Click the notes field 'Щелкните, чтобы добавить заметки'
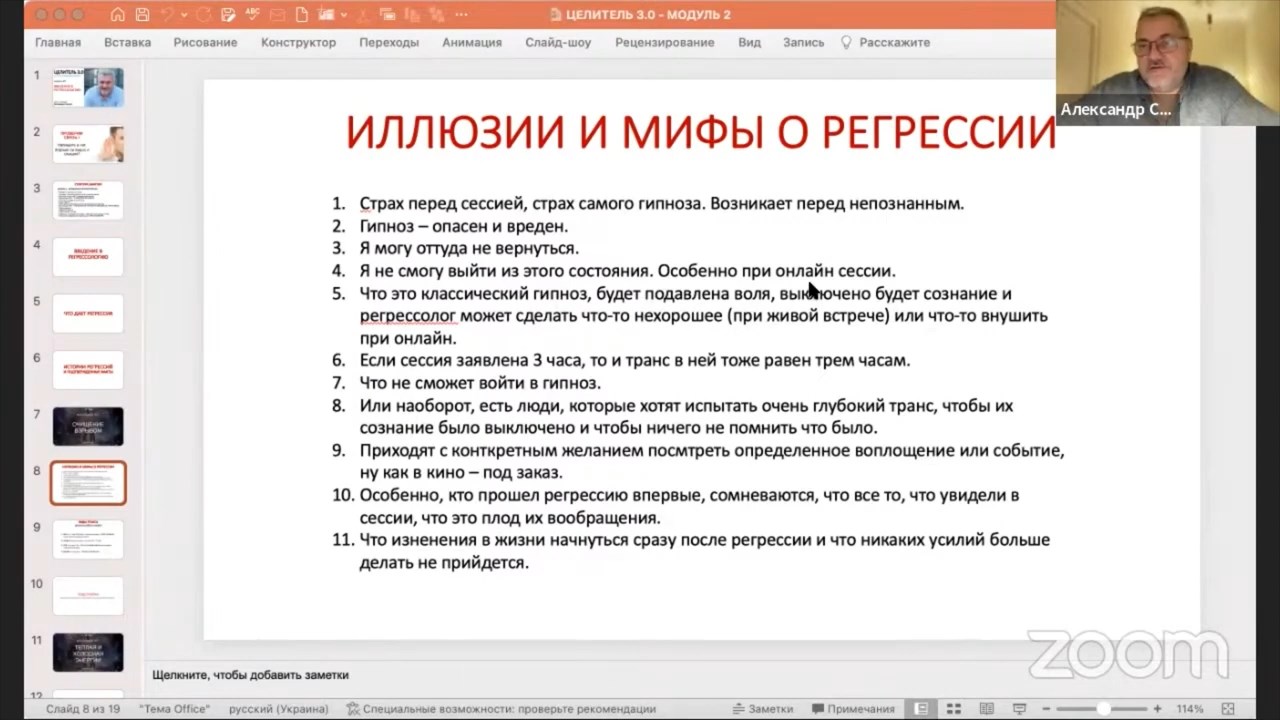Screen dimensions: 1280x720 [250, 675]
